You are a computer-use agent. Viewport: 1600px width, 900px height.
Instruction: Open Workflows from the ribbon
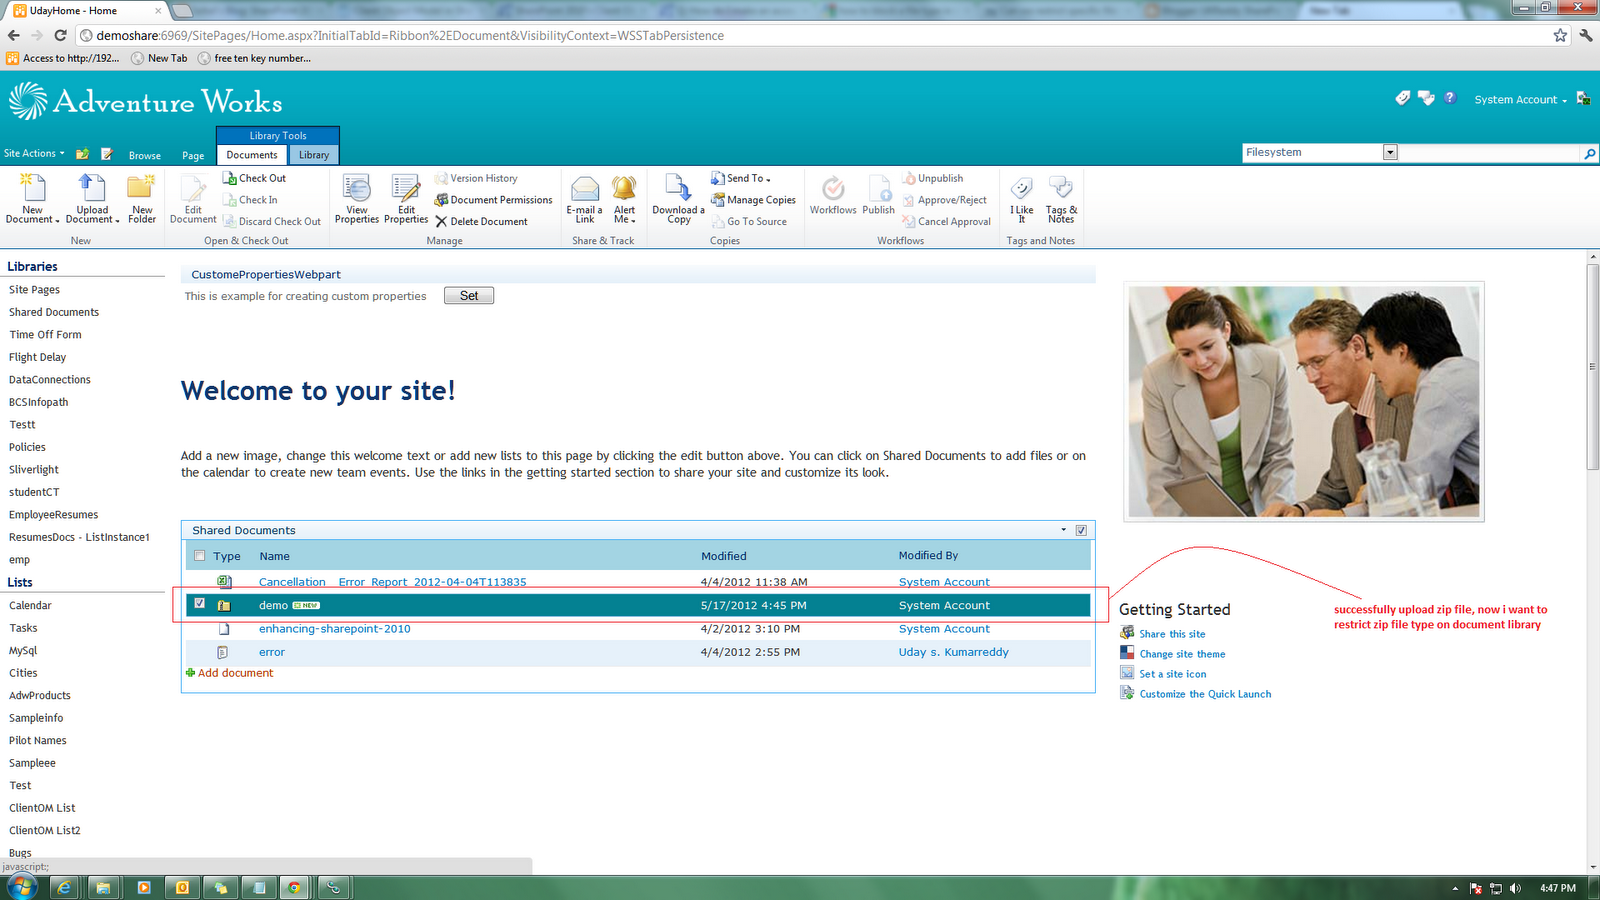(833, 196)
